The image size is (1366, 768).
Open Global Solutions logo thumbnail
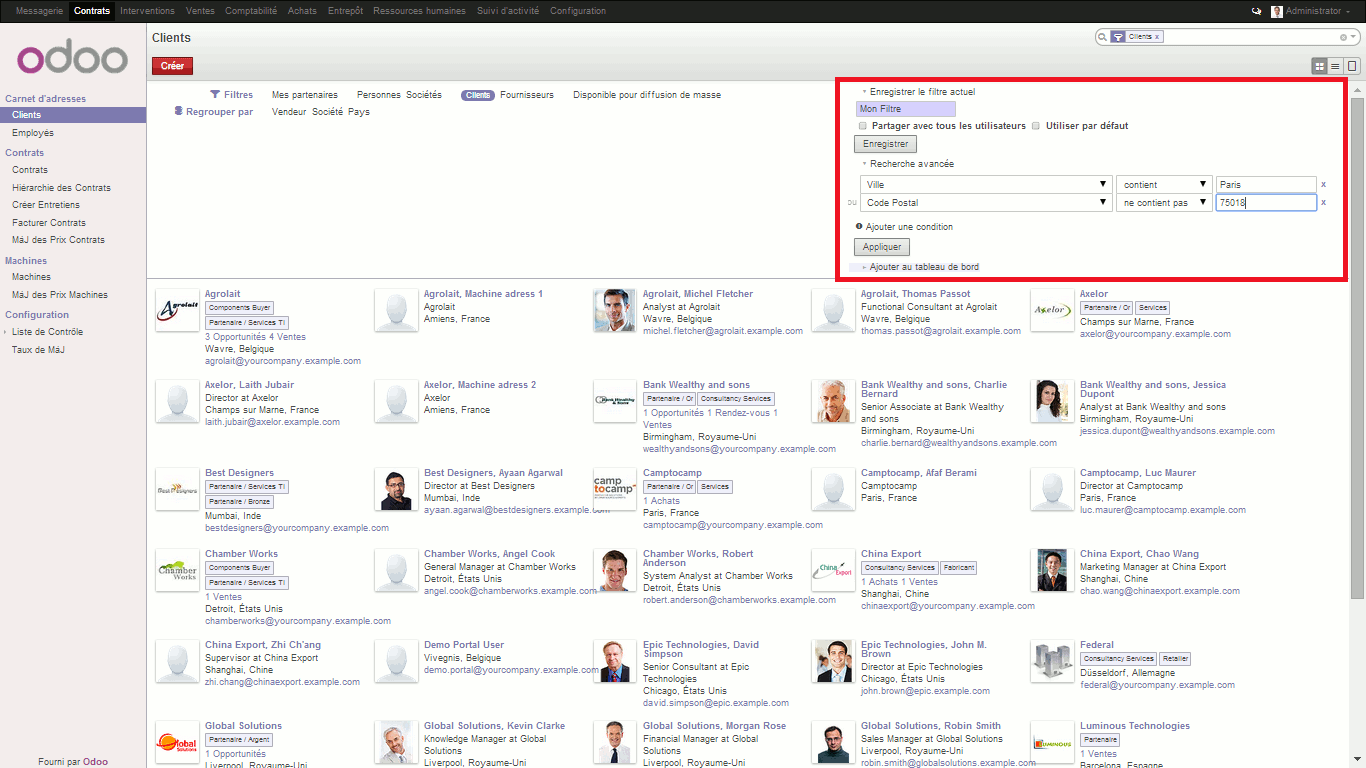(177, 742)
